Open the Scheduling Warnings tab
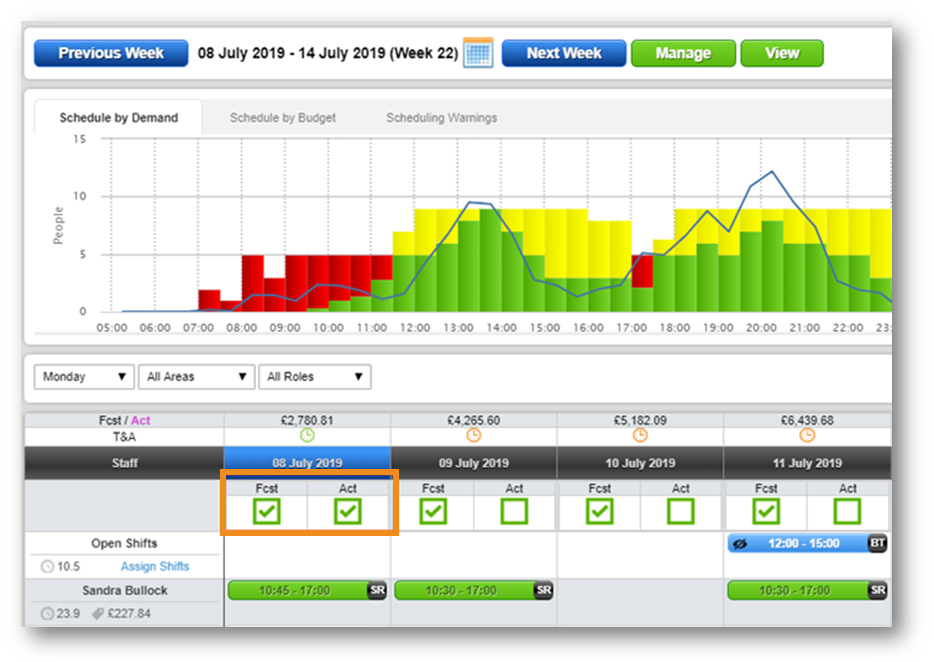Screen dimensions: 934x662 coord(441,118)
